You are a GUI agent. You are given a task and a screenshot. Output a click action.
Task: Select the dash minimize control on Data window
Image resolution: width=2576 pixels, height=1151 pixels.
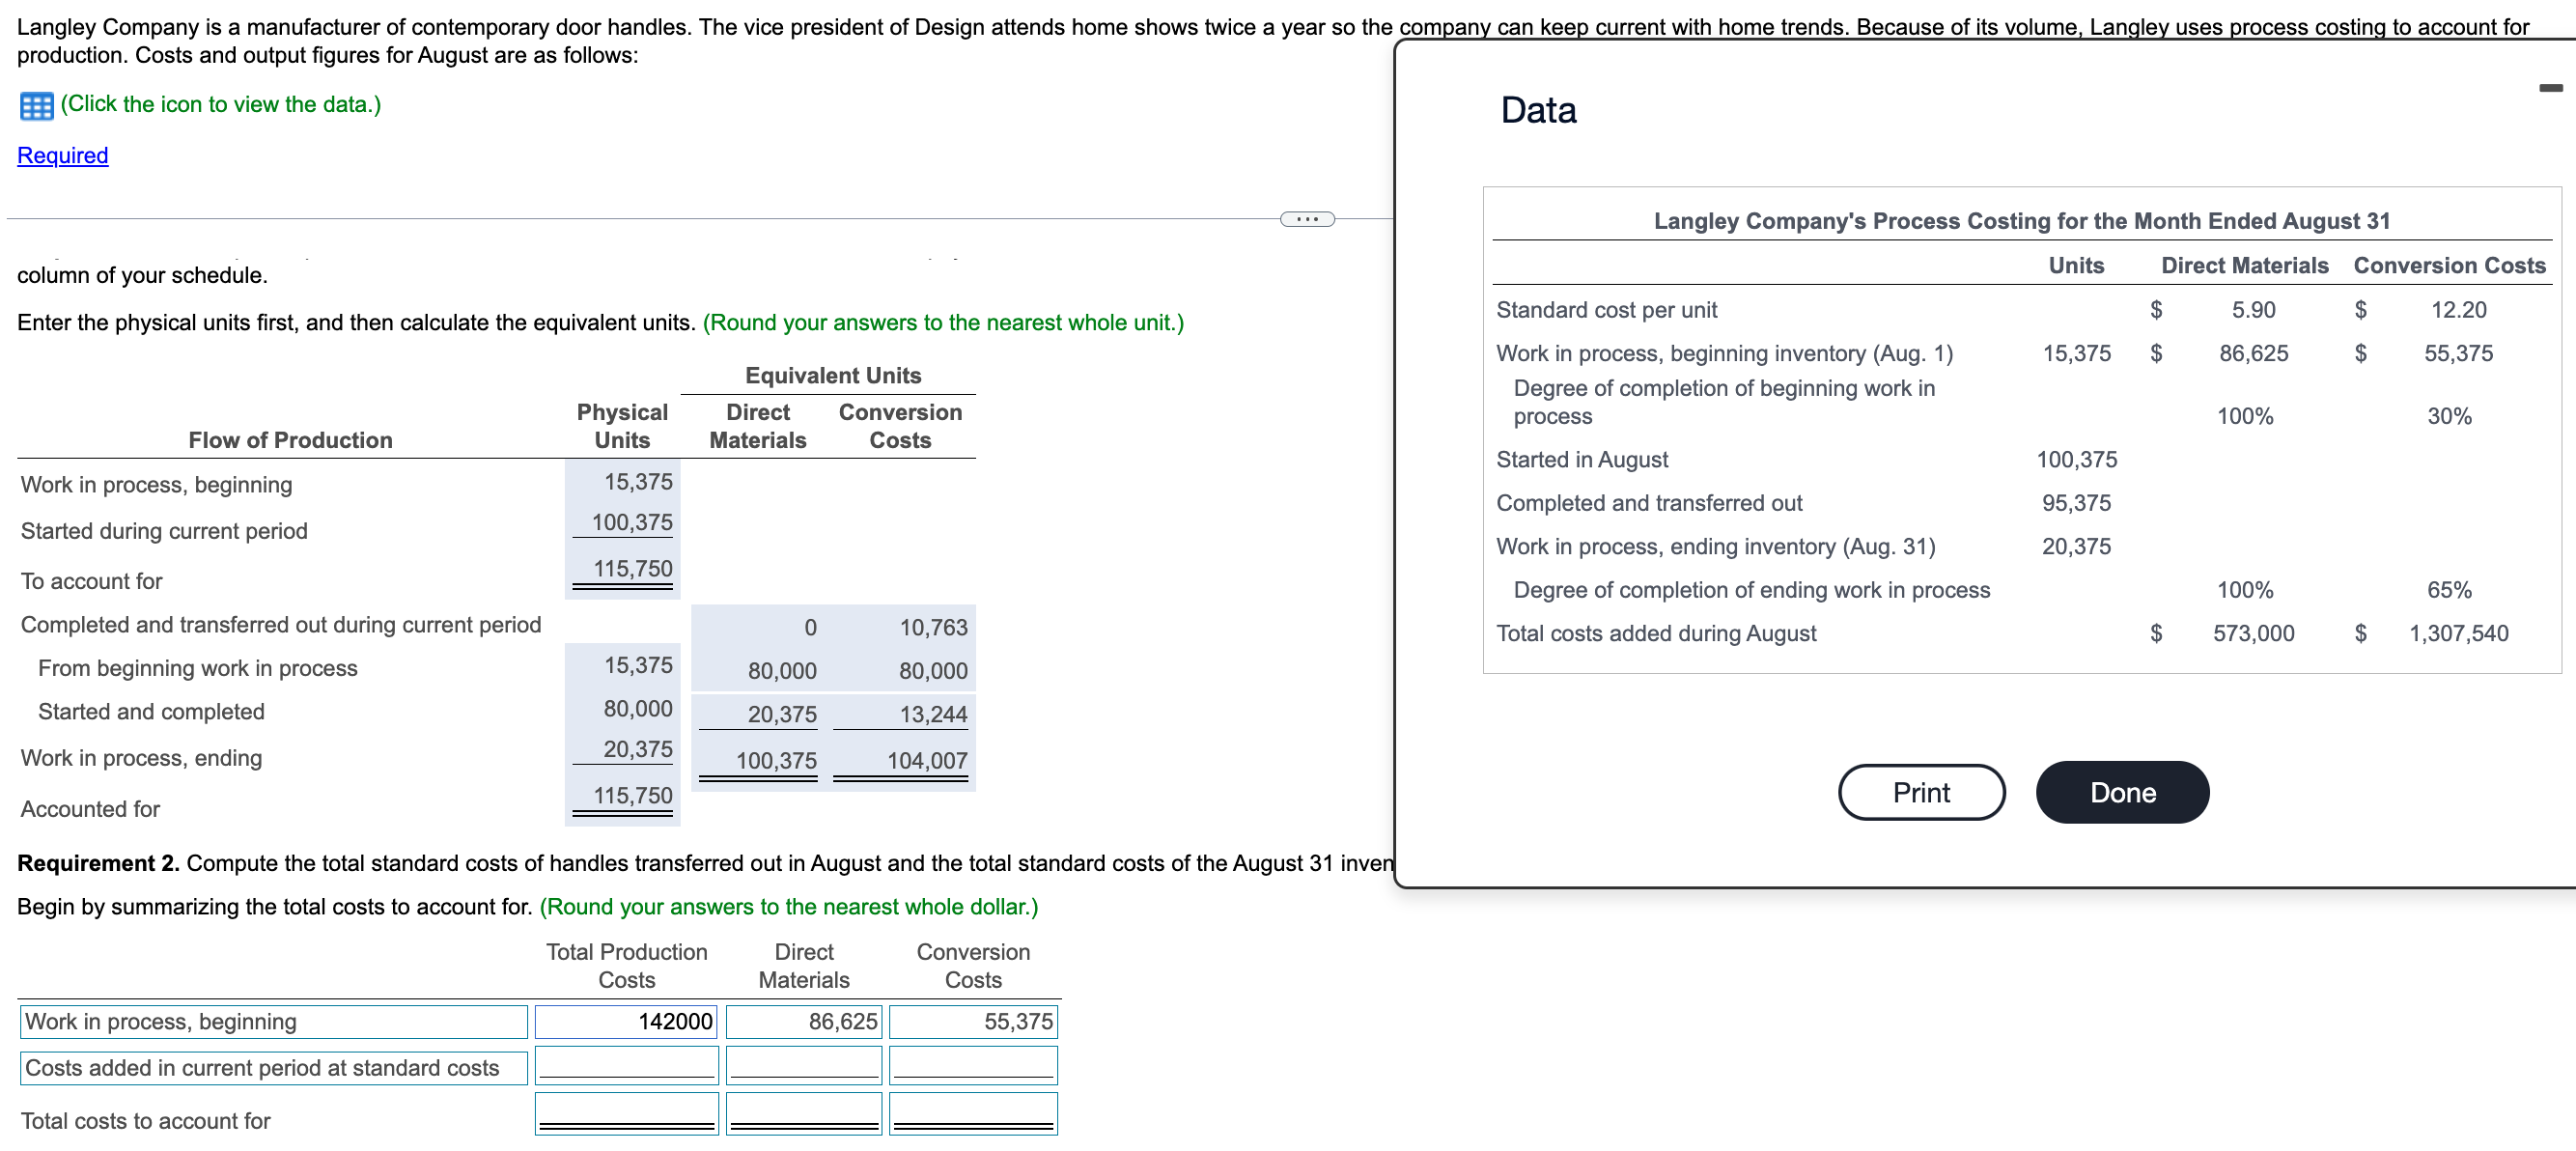click(x=2553, y=88)
